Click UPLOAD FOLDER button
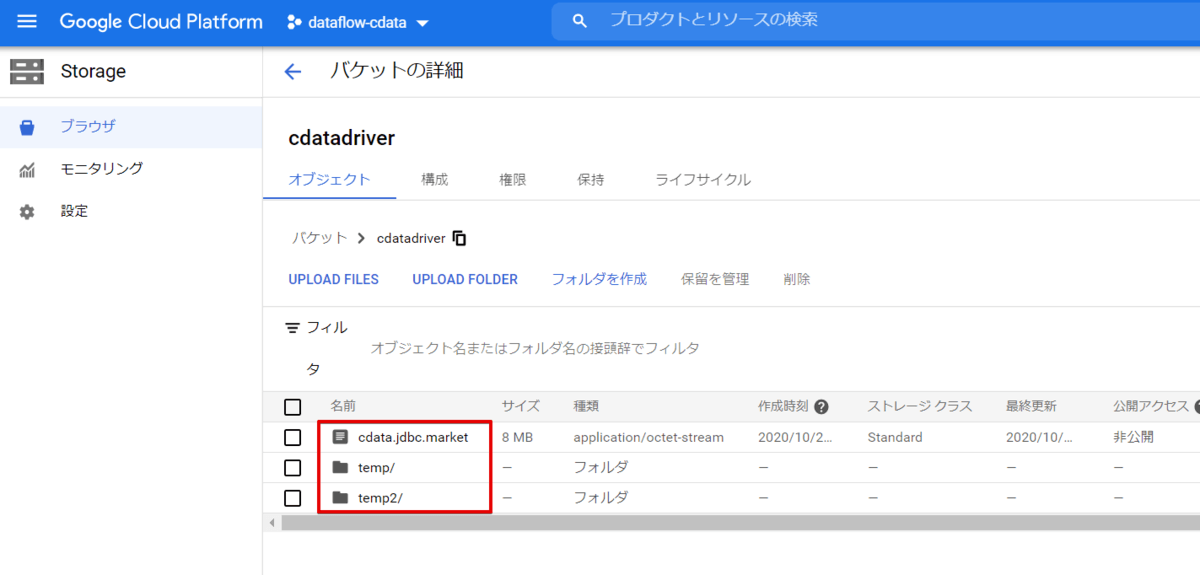This screenshot has width=1200, height=575. [465, 279]
